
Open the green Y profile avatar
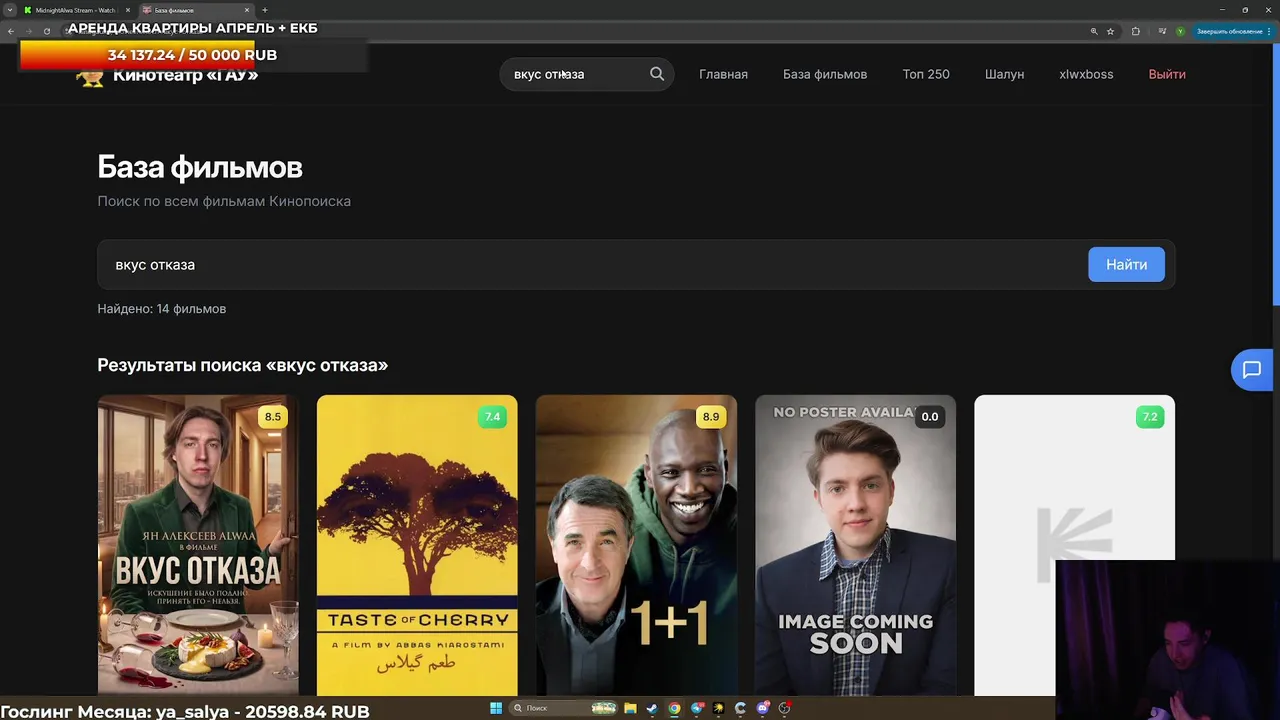point(1180,31)
